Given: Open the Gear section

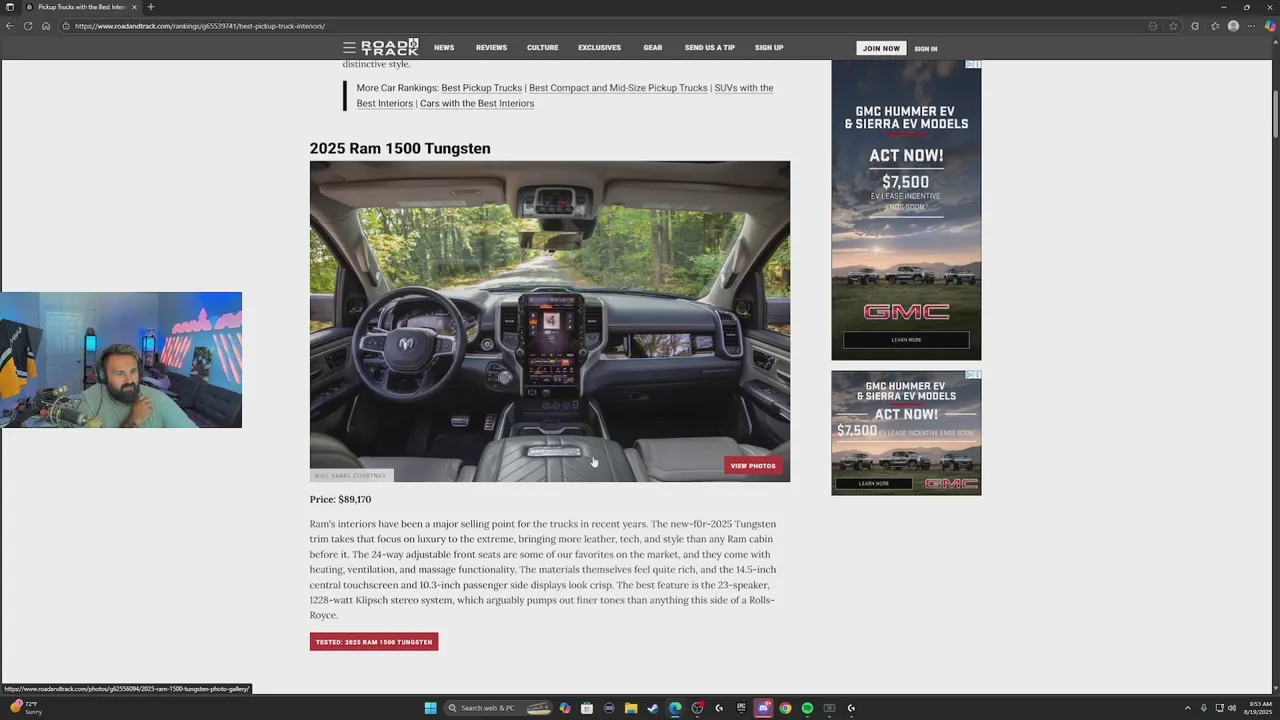Looking at the screenshot, I should pyautogui.click(x=653, y=47).
